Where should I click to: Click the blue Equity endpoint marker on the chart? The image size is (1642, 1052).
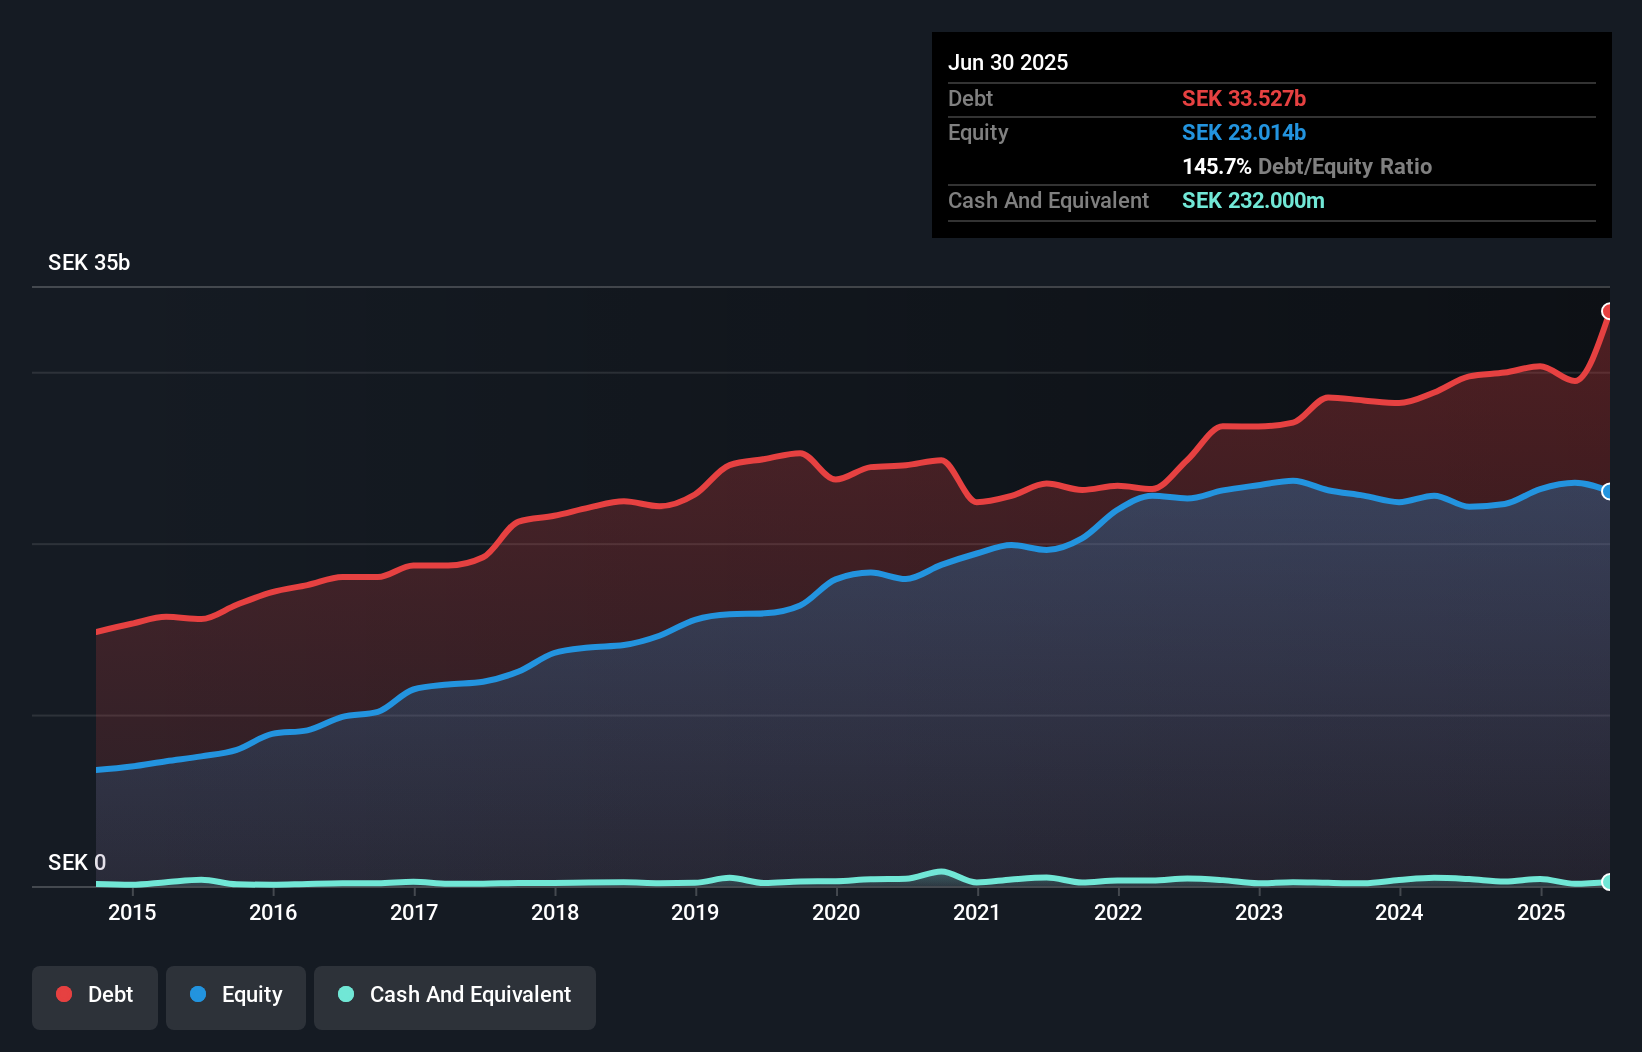click(1607, 491)
